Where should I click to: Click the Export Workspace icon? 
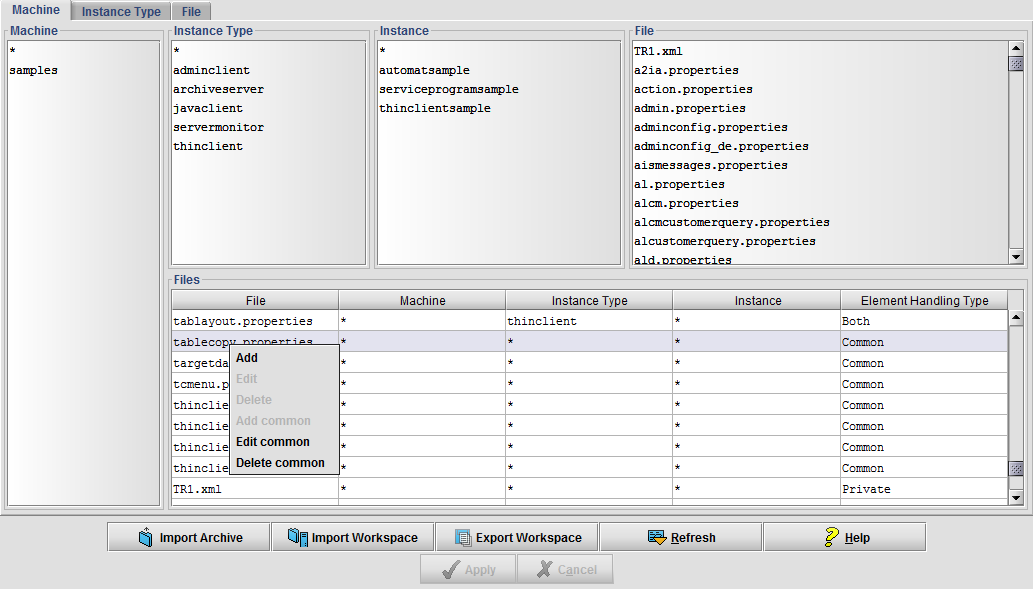[x=462, y=538]
